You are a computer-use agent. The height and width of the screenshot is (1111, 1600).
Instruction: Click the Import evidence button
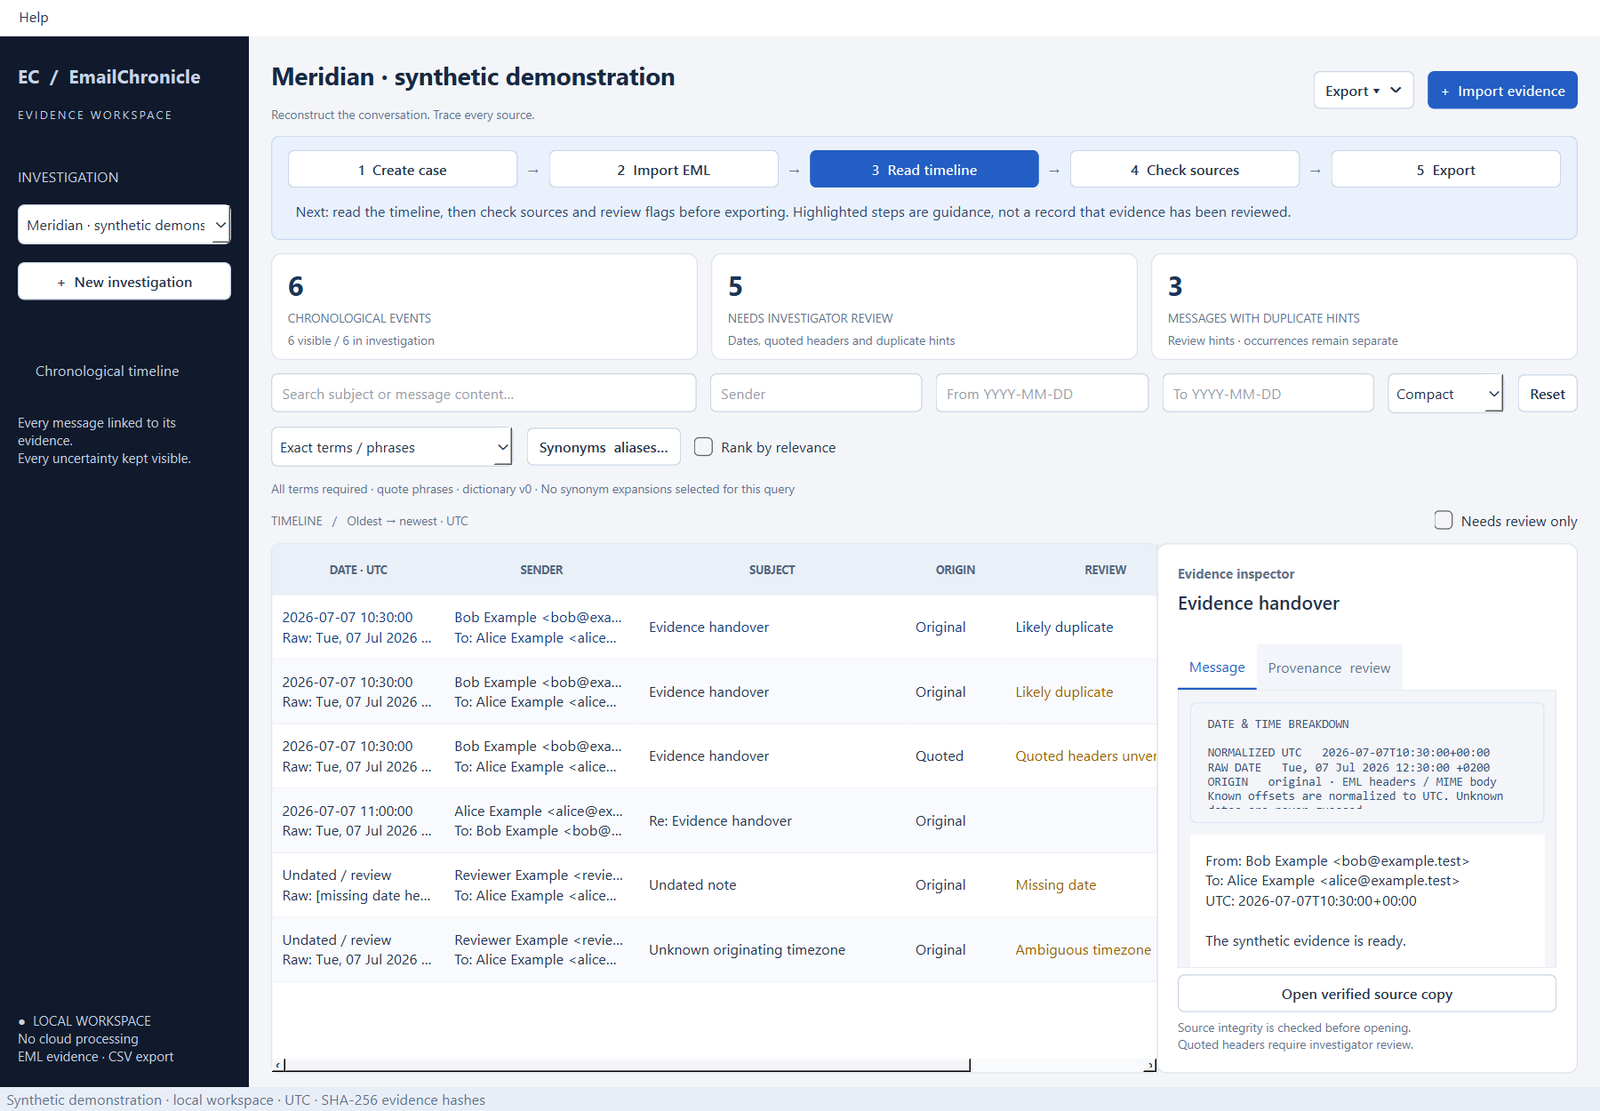point(1502,91)
